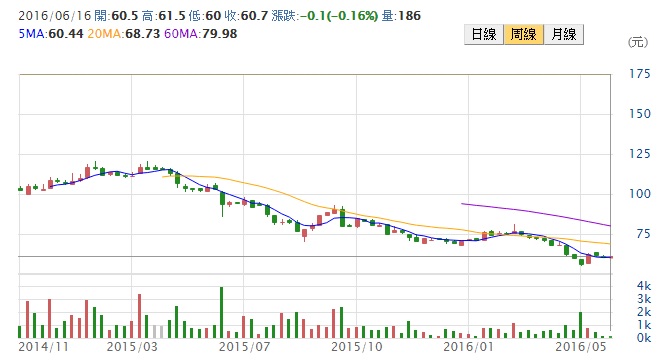
Task: Click the 2016/05 date axis label
Action: (x=581, y=346)
